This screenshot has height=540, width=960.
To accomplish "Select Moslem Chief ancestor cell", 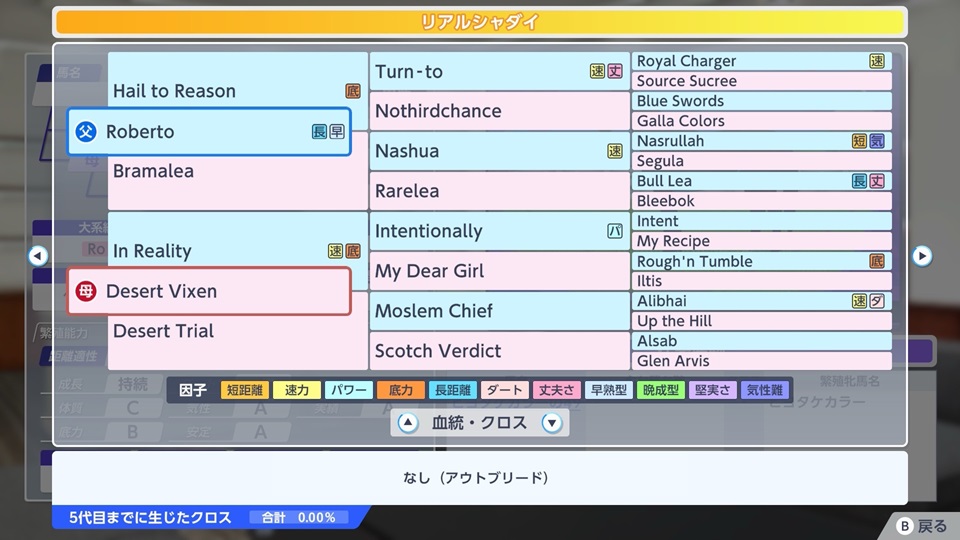I will (x=499, y=310).
